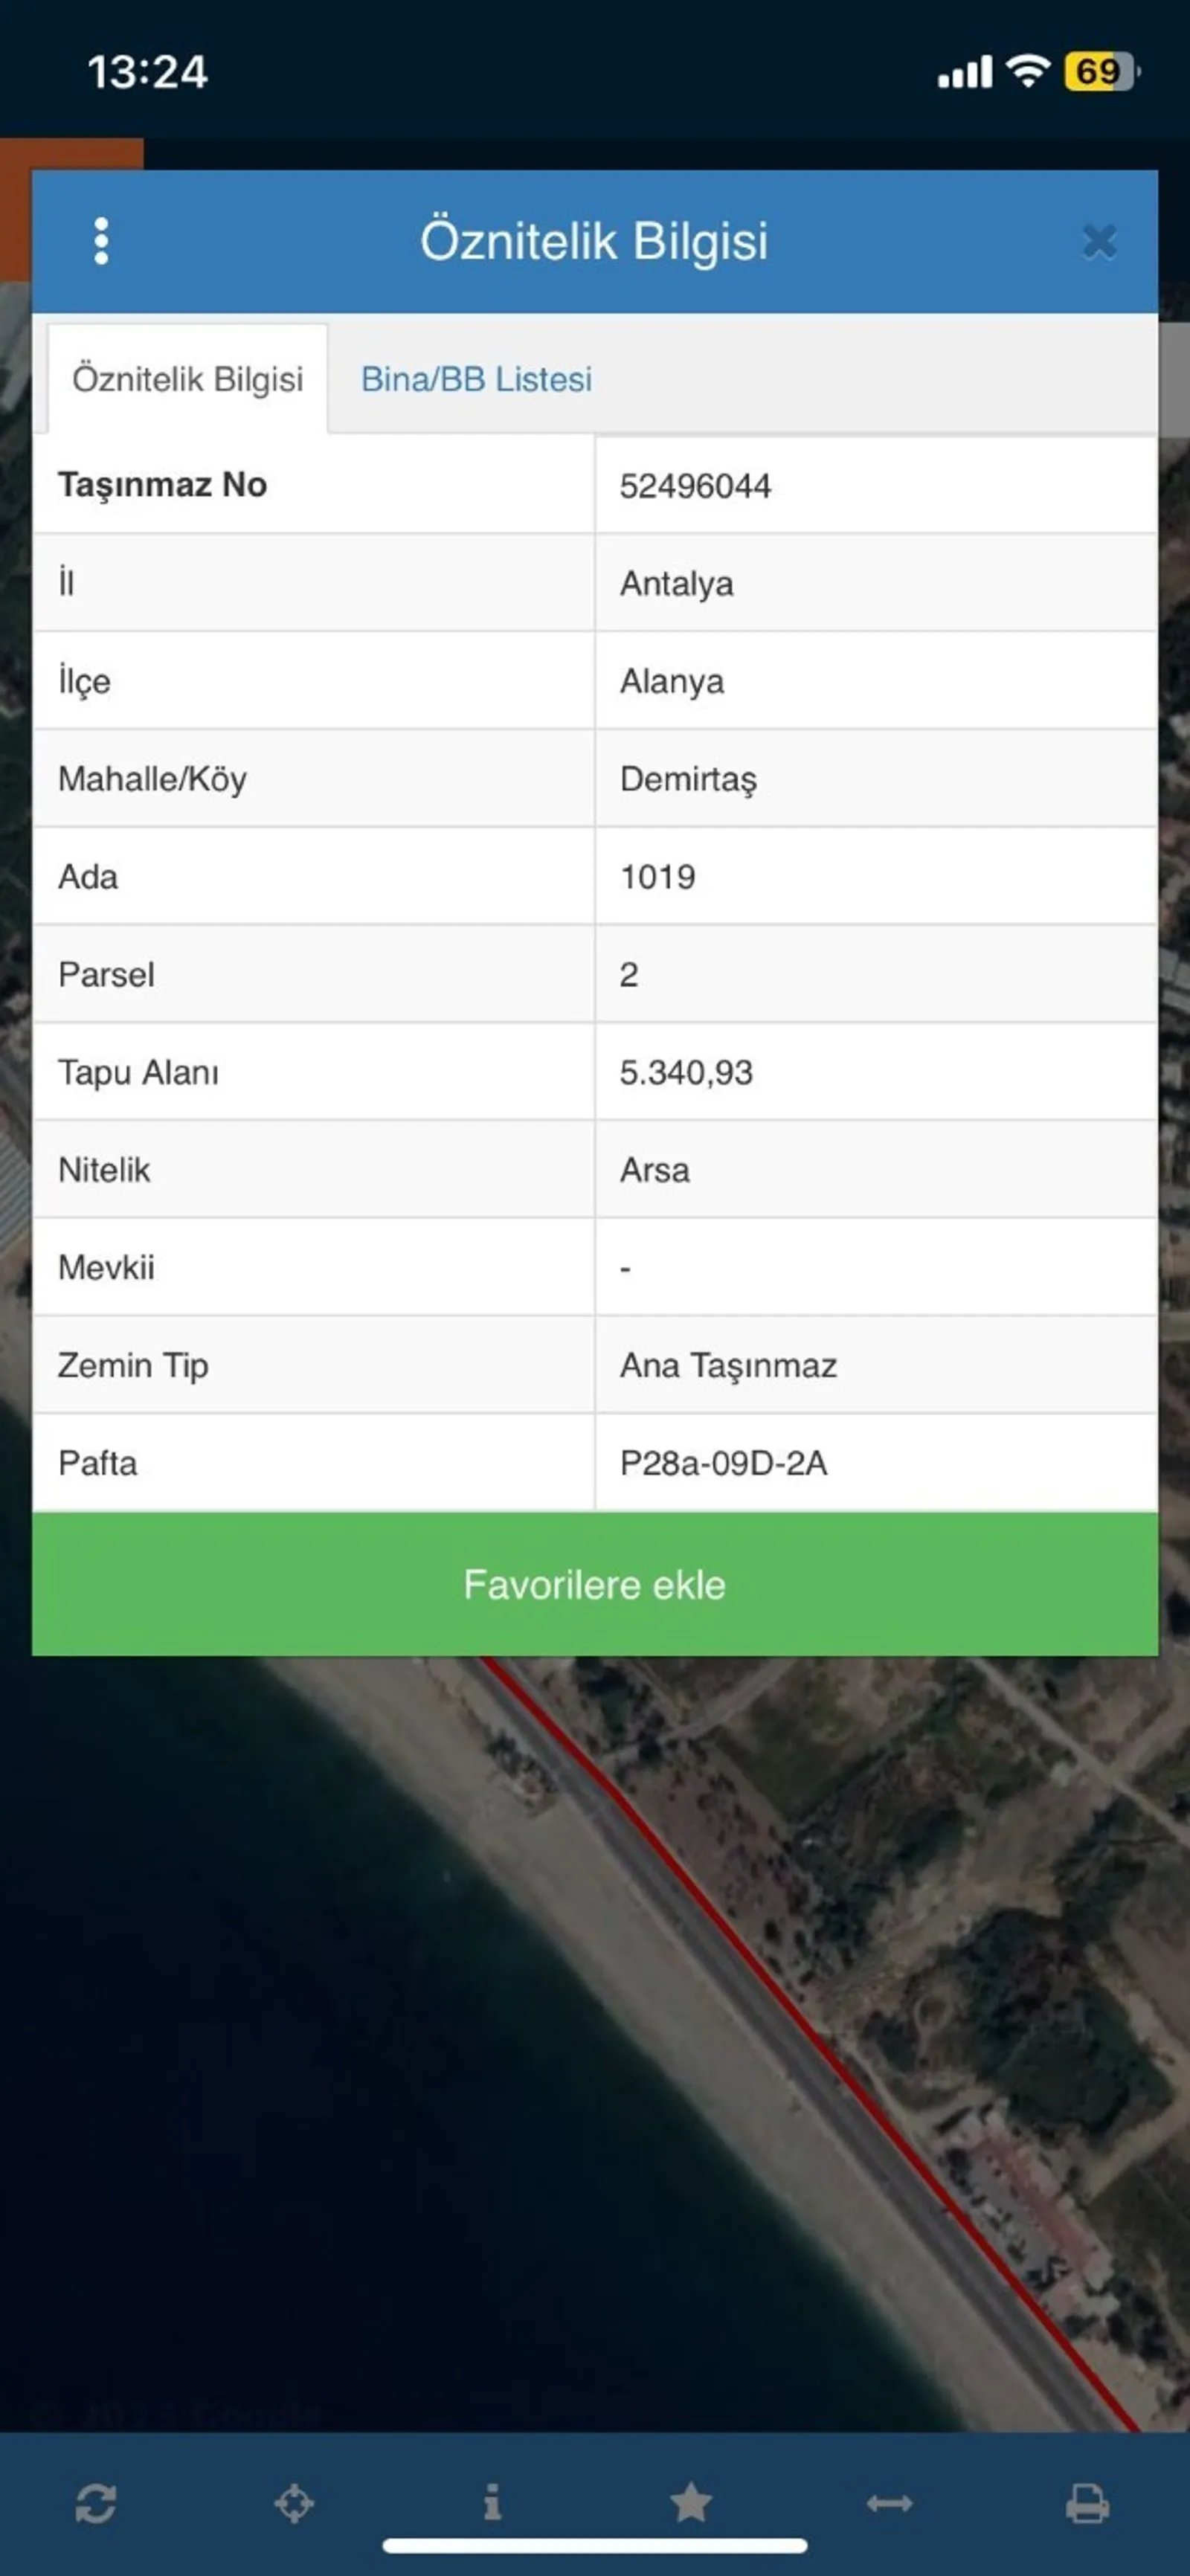Close the Öznitelik Bilgisi dialog
This screenshot has height=2576, width=1190.
click(1099, 242)
